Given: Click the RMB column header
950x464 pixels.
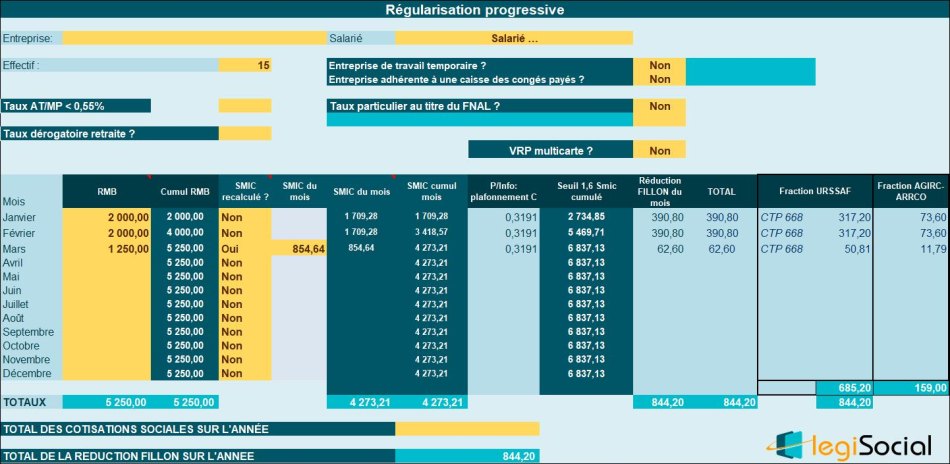Looking at the screenshot, I should click(107, 191).
